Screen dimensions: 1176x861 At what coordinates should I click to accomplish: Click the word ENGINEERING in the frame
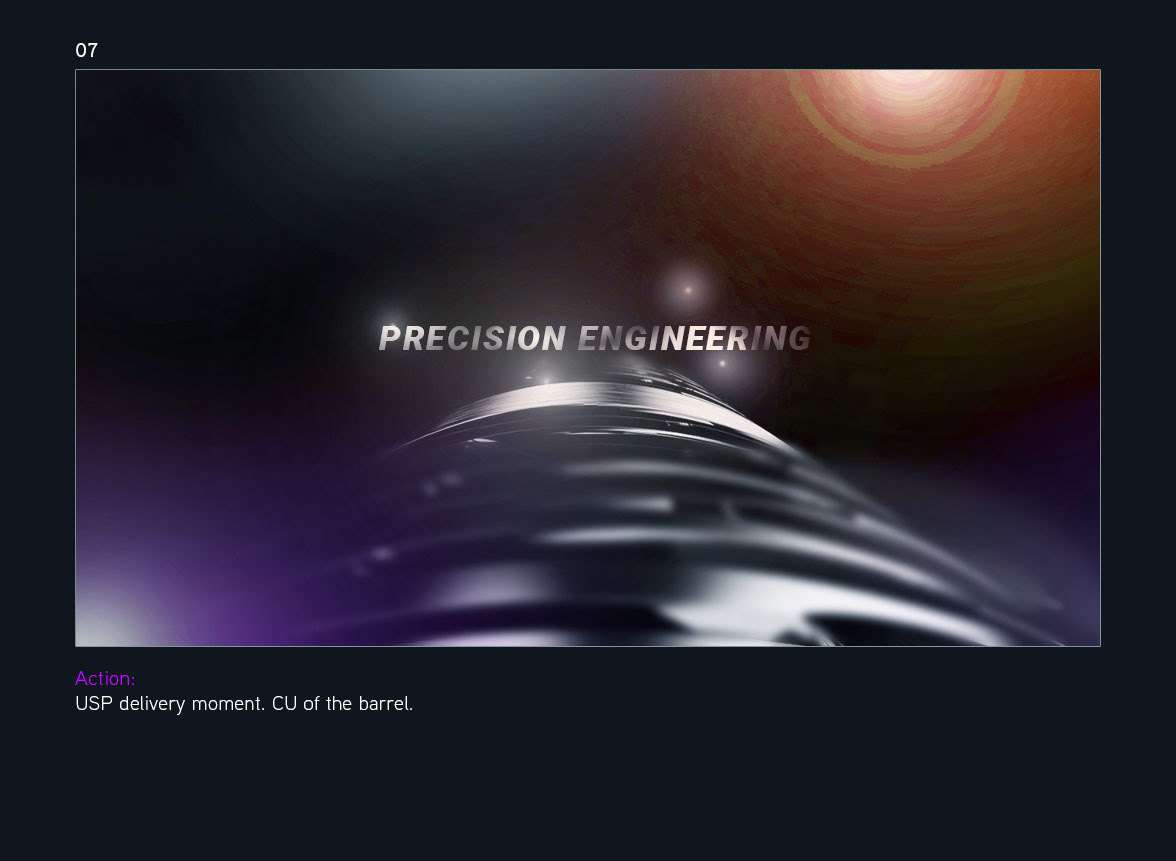click(694, 338)
